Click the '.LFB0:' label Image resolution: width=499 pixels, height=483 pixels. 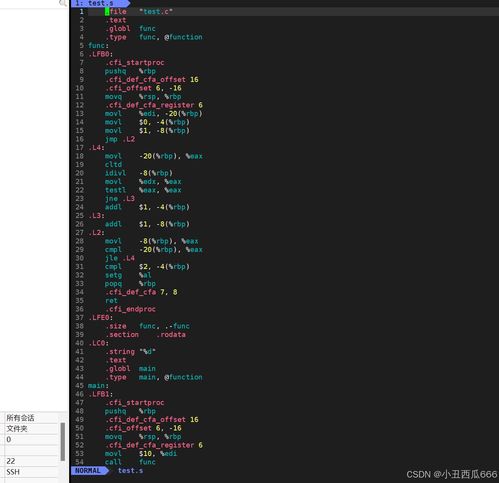click(100, 54)
